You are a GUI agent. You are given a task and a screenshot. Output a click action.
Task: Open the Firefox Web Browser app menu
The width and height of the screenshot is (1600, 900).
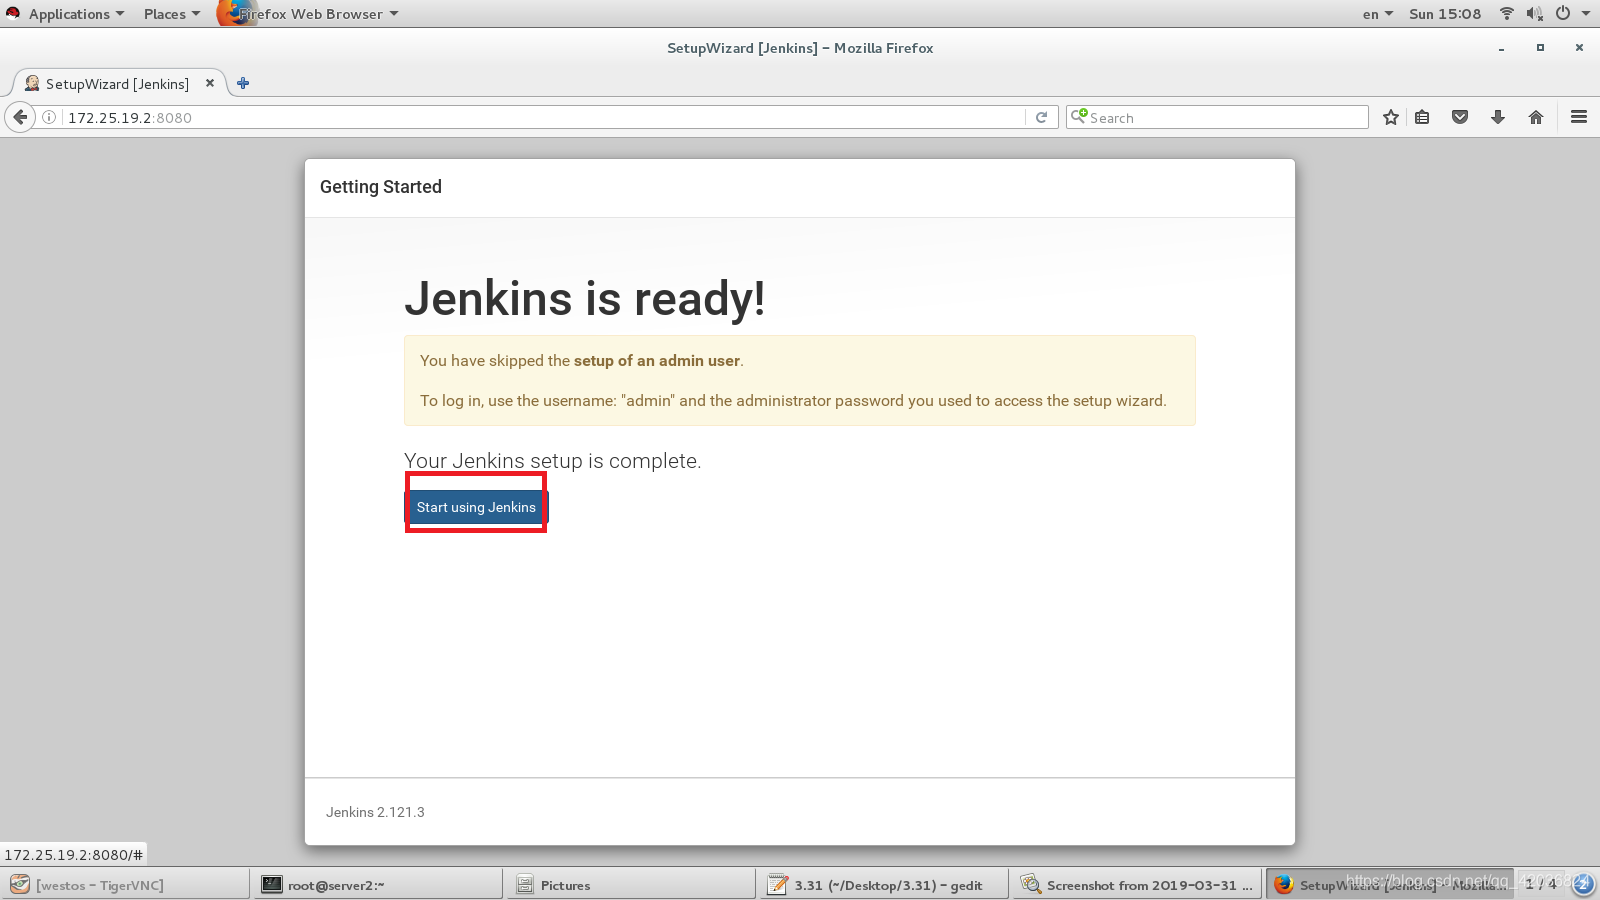click(309, 14)
